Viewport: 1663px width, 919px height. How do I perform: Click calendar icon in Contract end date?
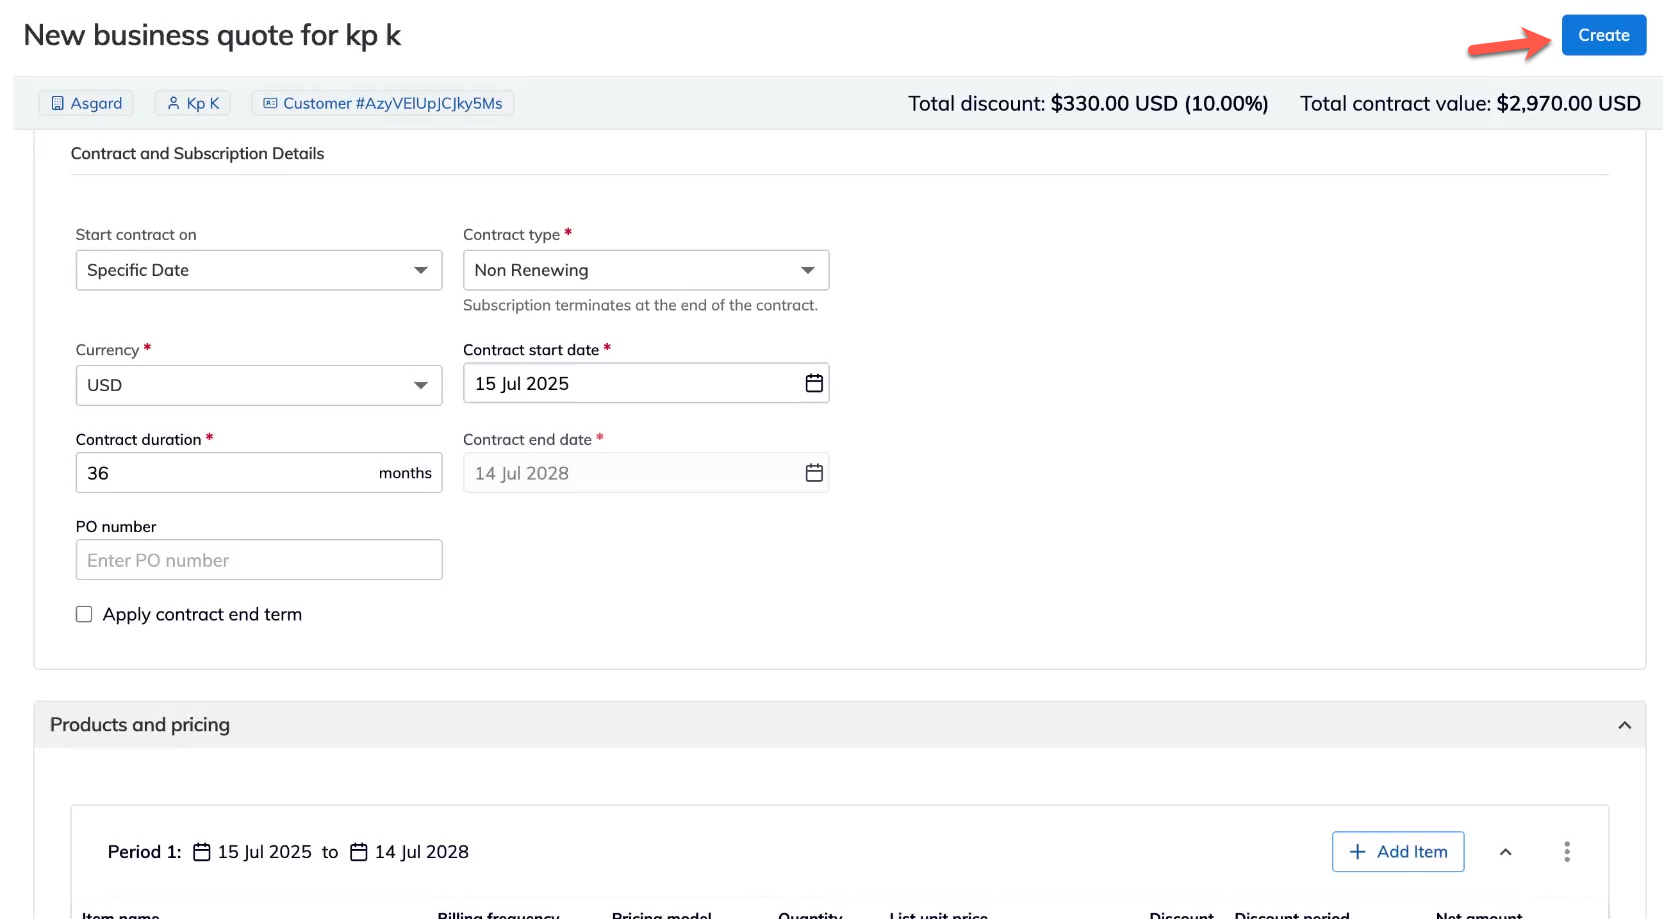pos(814,473)
